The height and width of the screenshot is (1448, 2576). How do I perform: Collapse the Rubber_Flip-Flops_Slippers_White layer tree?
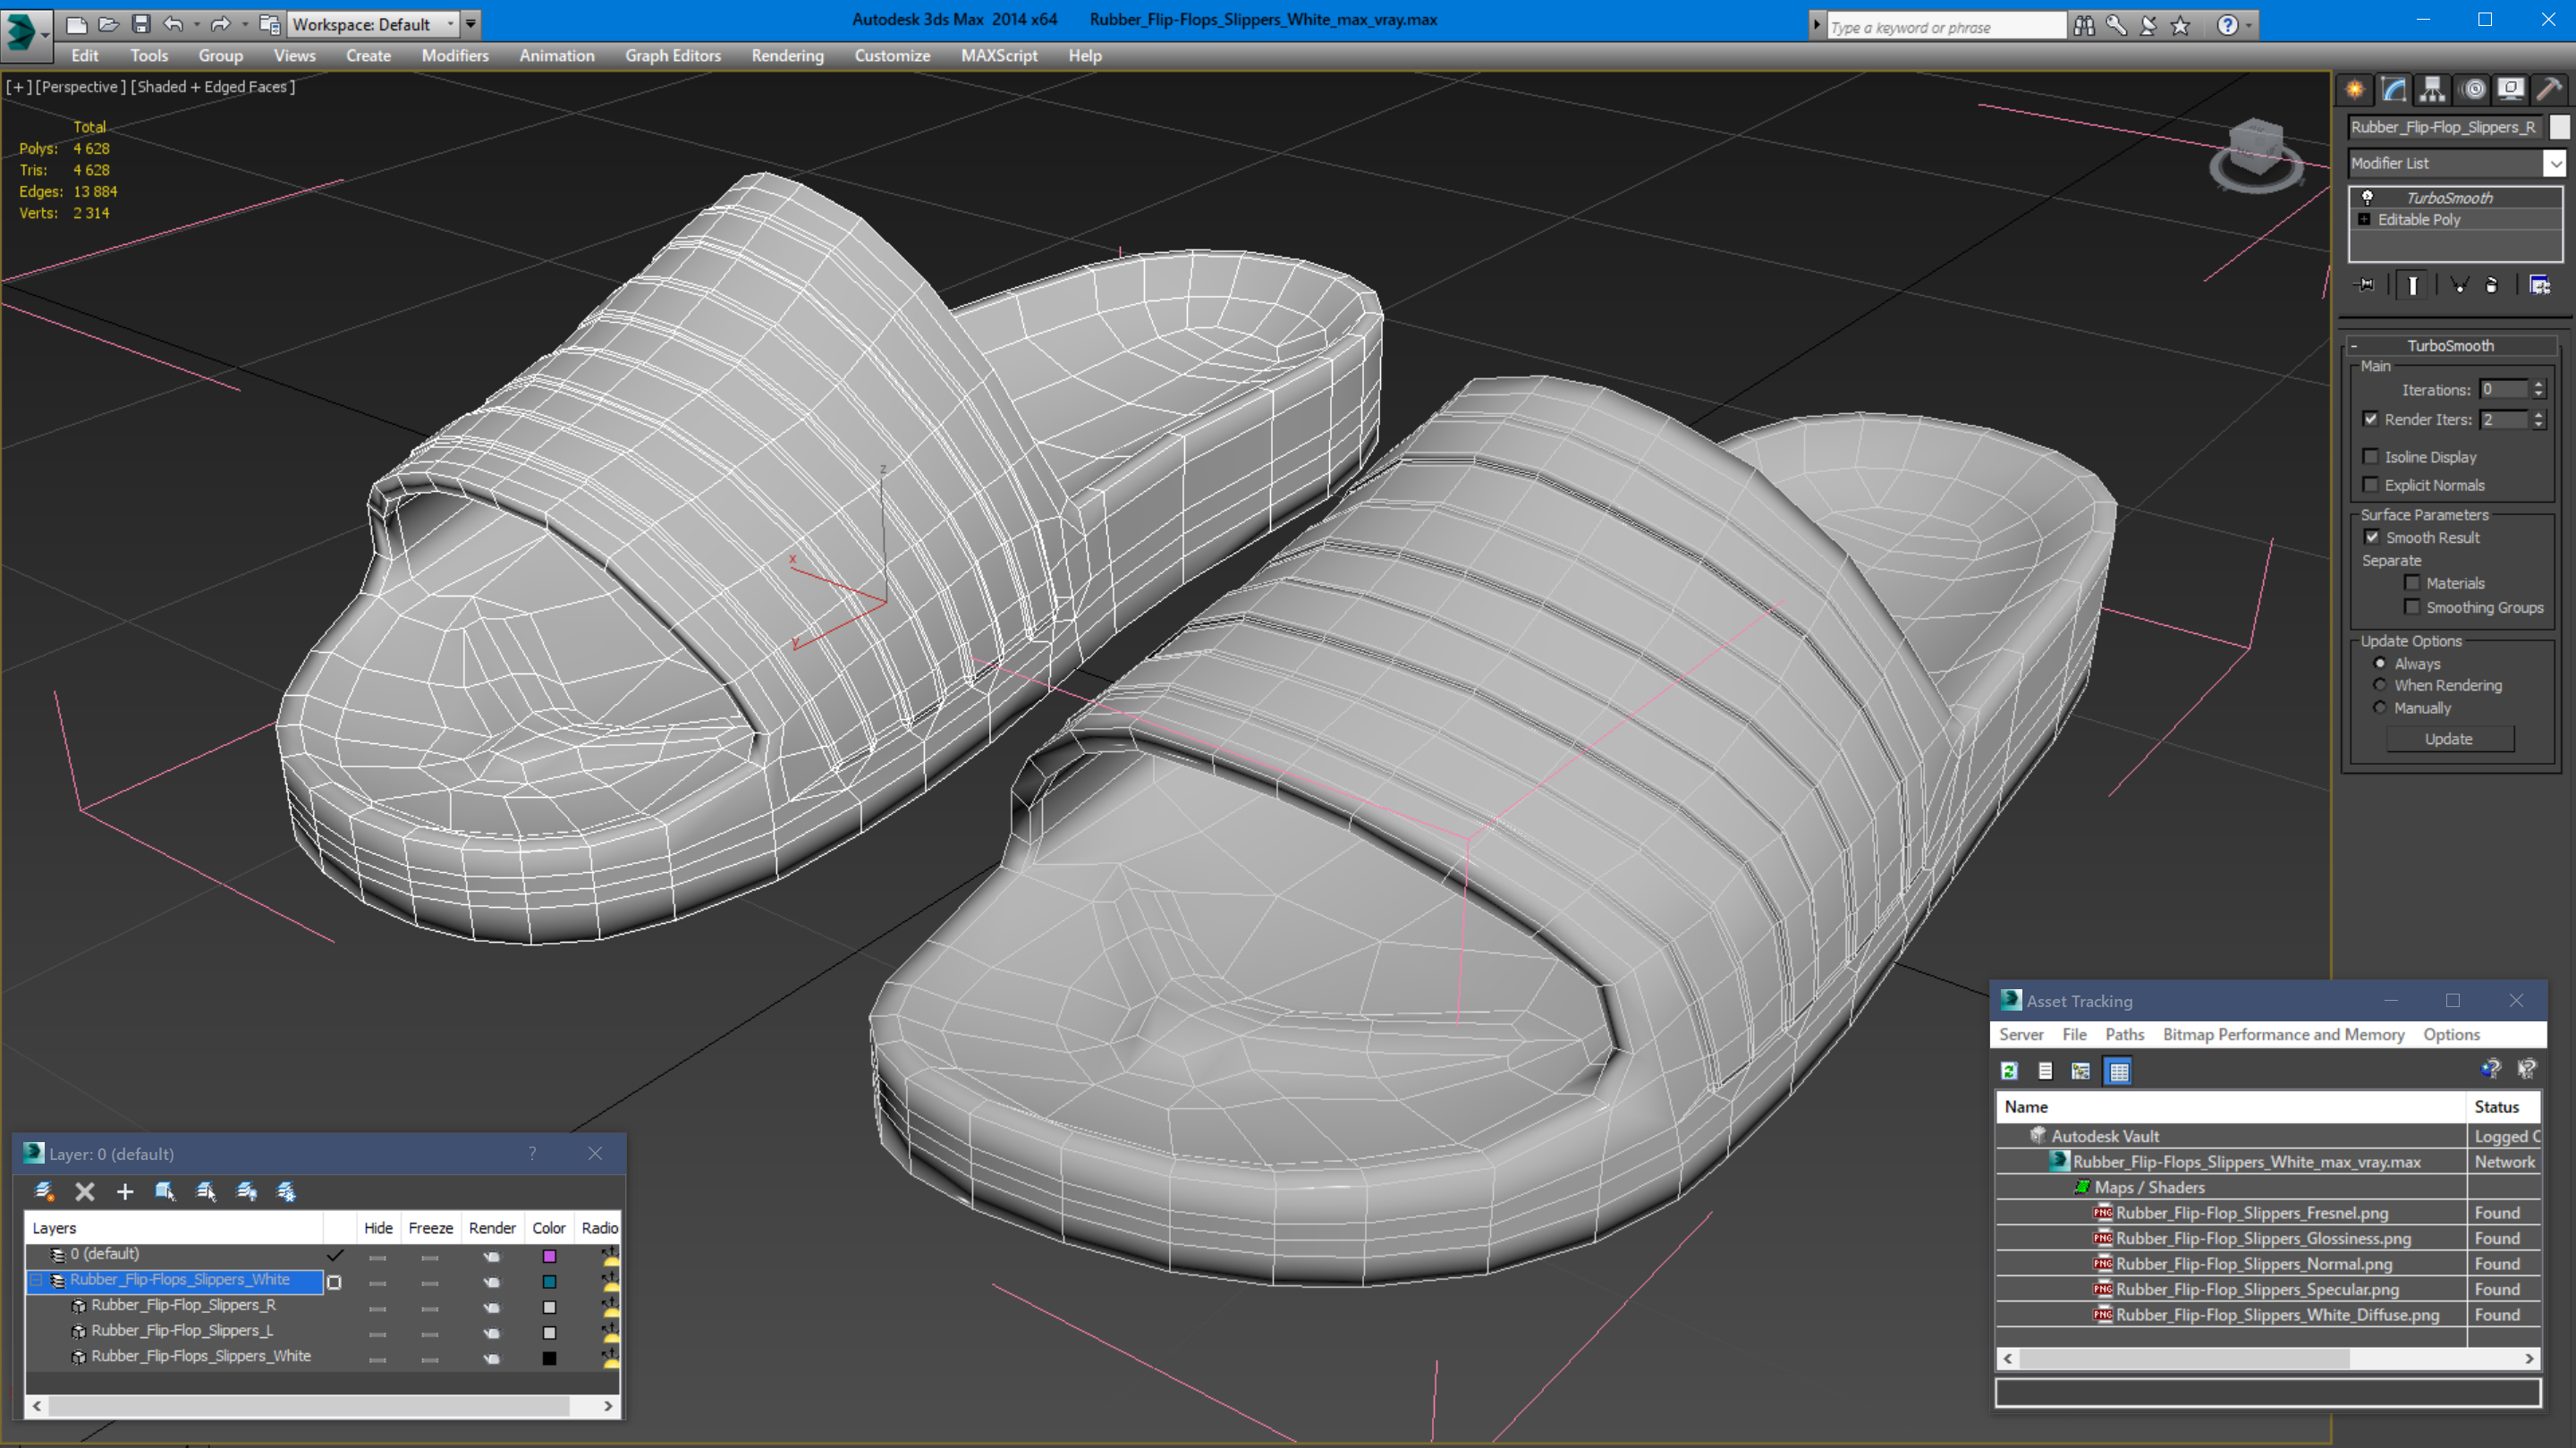coord(37,1280)
